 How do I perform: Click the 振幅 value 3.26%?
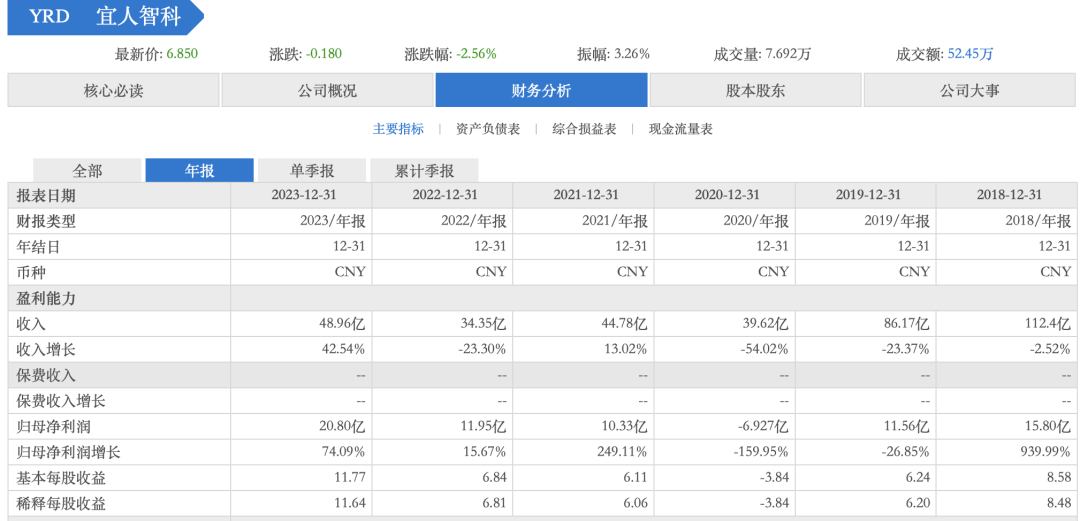(630, 54)
